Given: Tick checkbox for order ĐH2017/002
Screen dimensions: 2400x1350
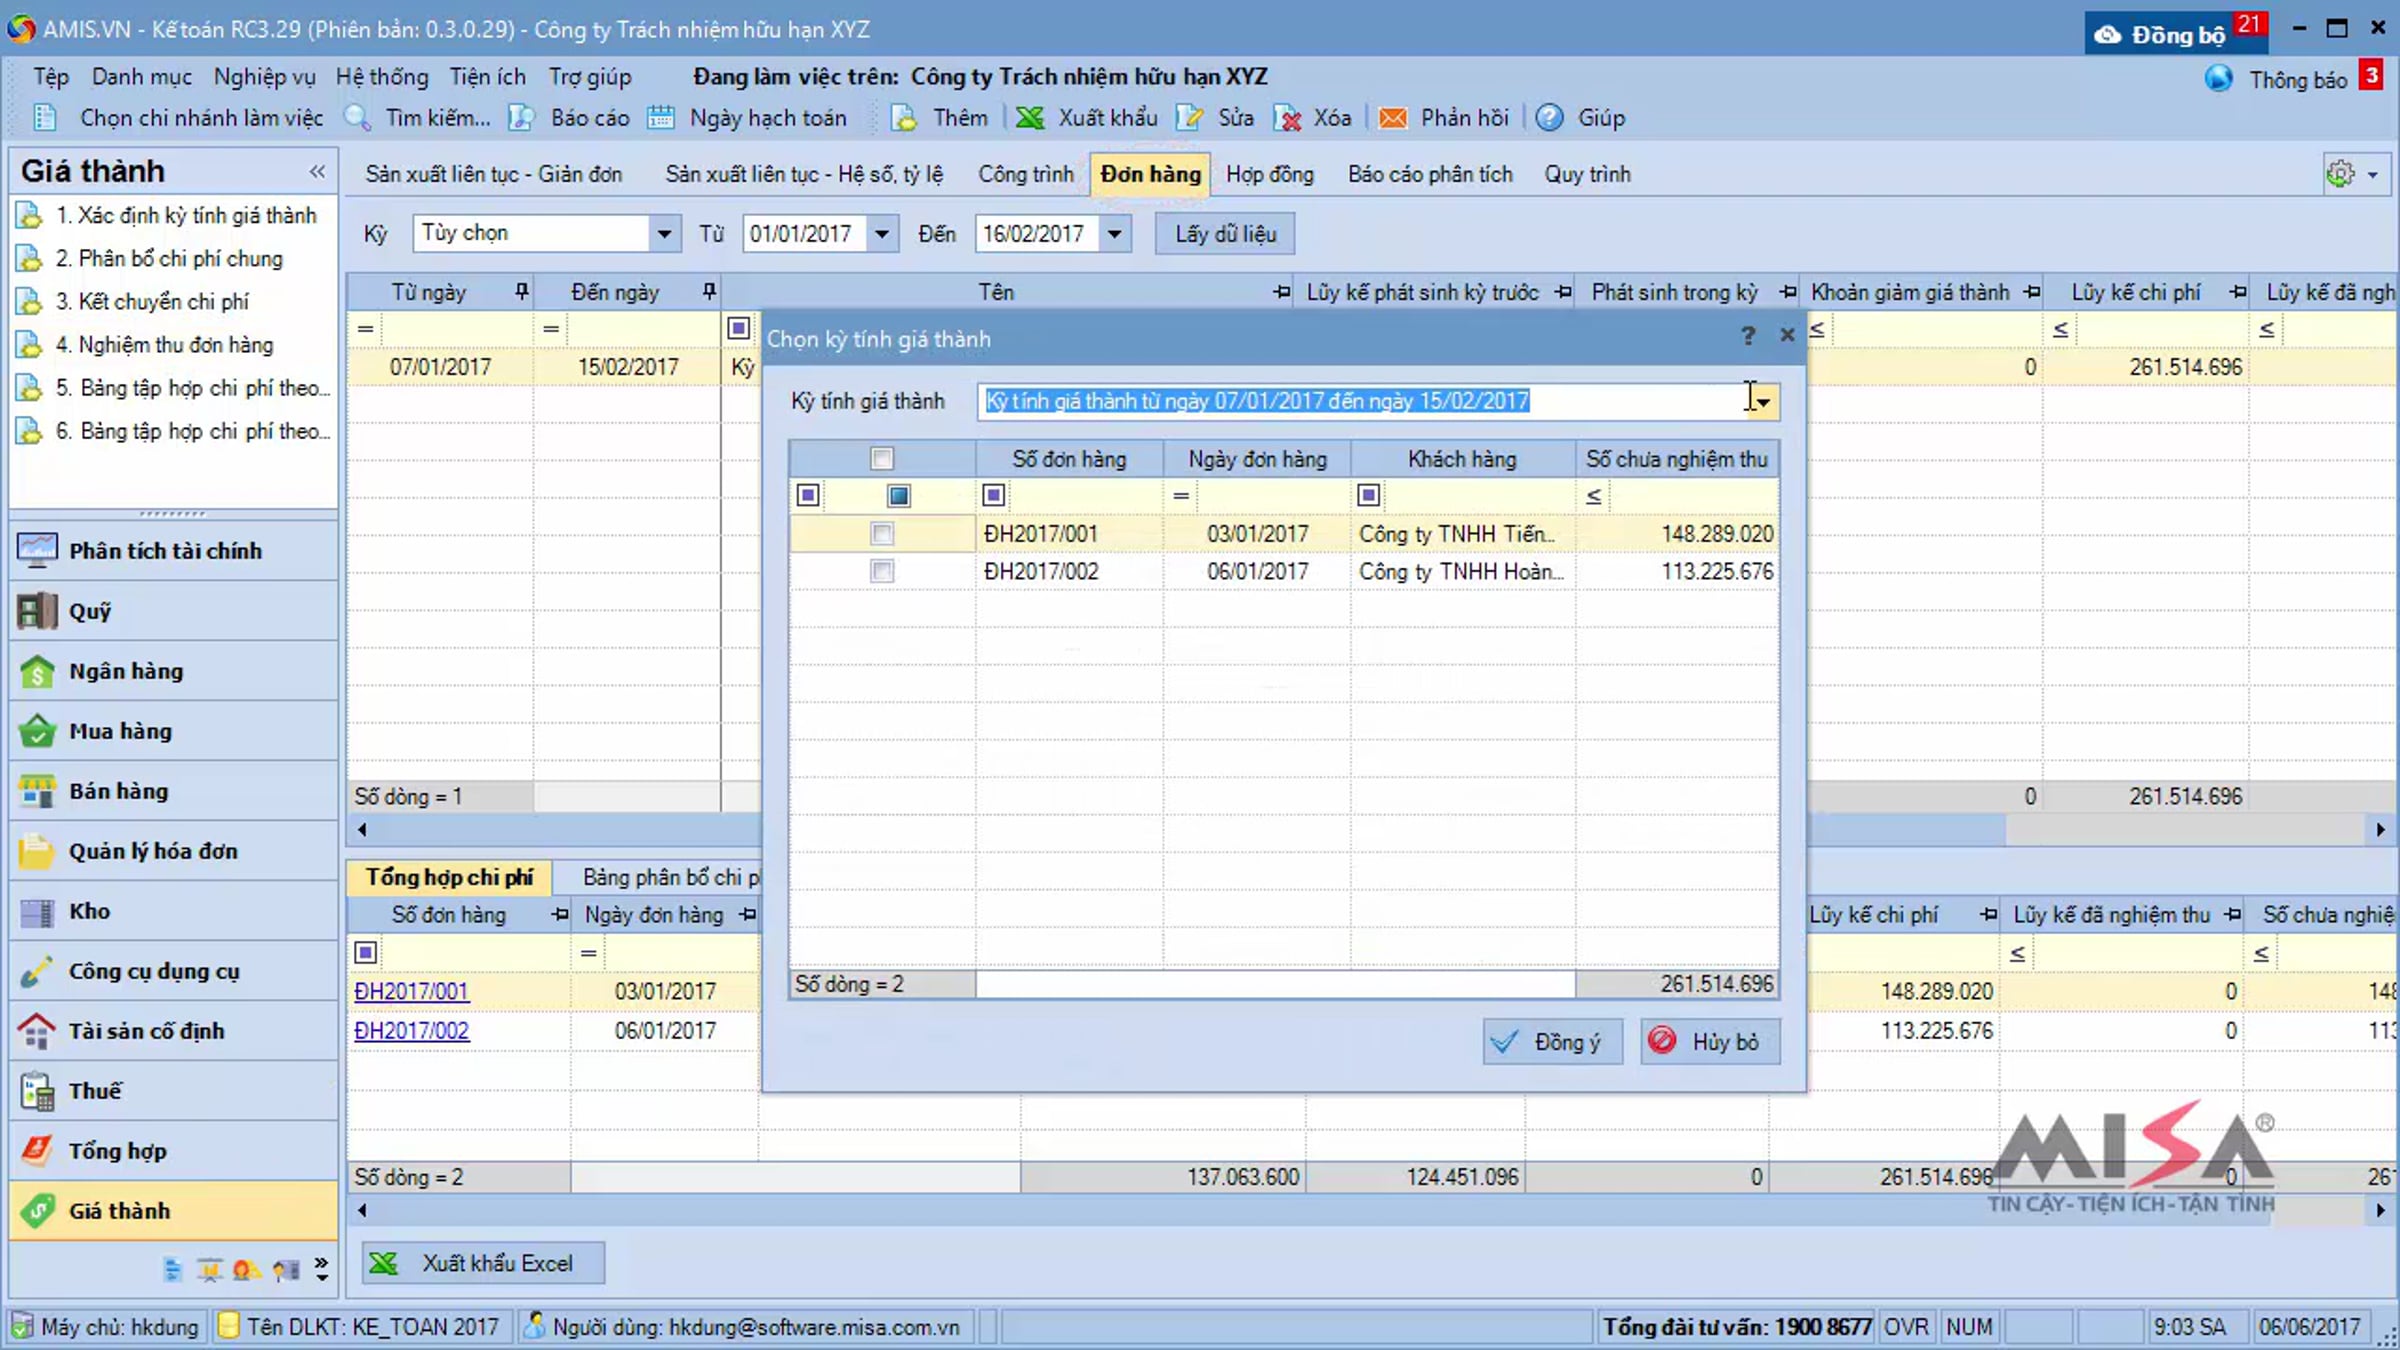Looking at the screenshot, I should (881, 571).
